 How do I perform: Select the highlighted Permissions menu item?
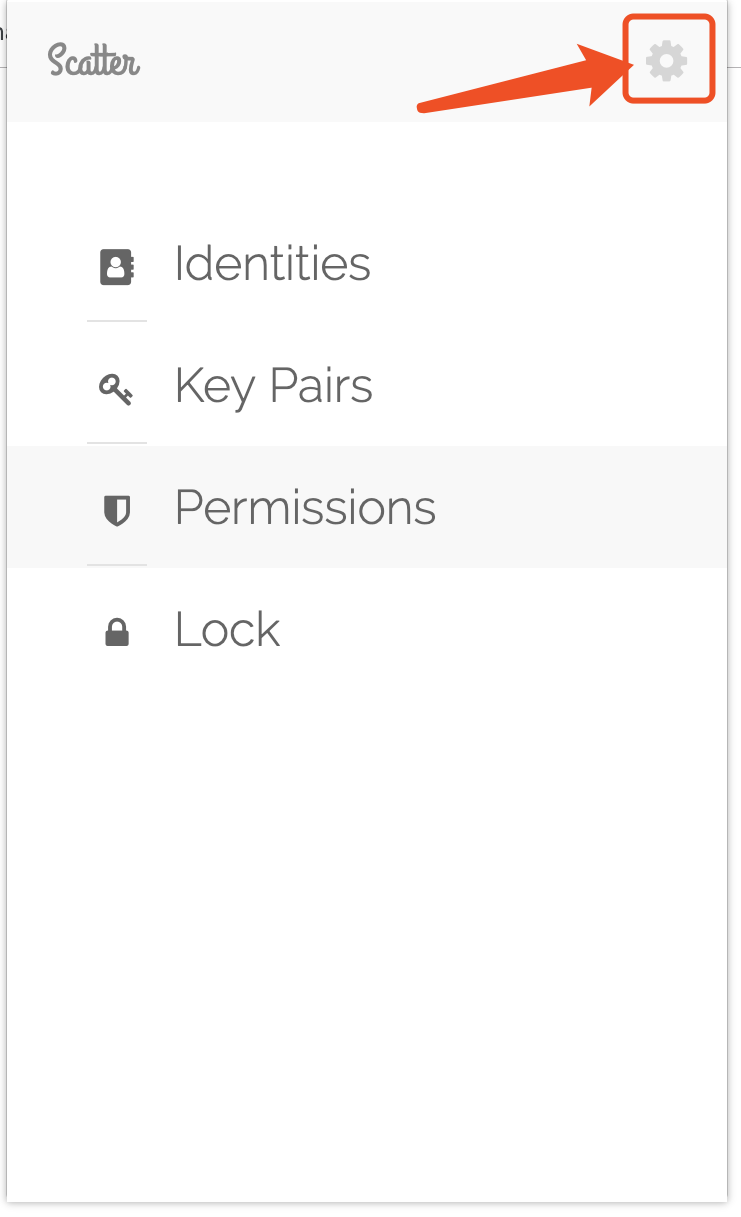point(367,508)
